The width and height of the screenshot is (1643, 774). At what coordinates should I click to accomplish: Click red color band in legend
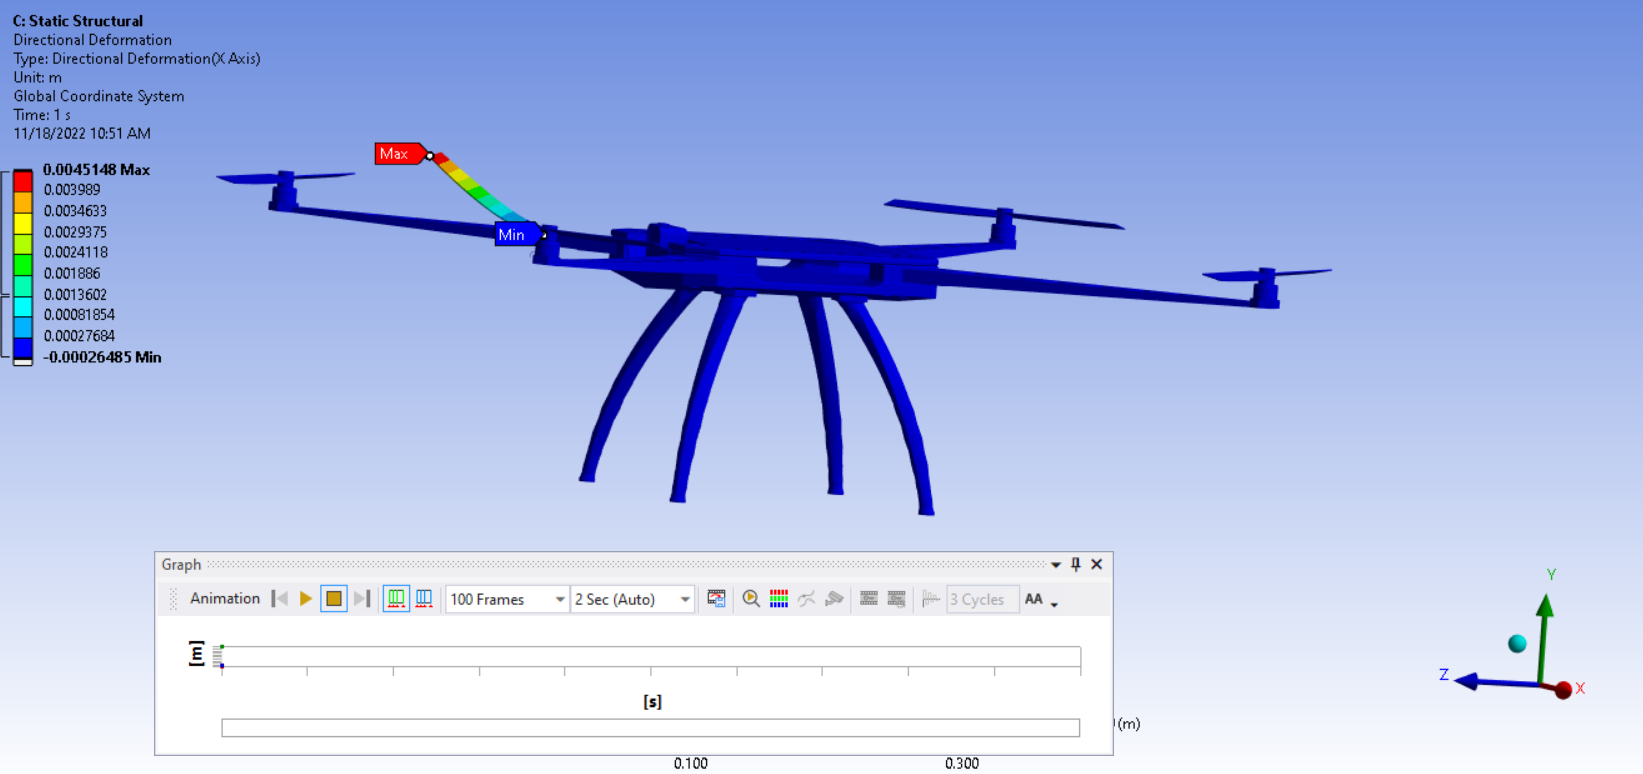pyautogui.click(x=22, y=181)
